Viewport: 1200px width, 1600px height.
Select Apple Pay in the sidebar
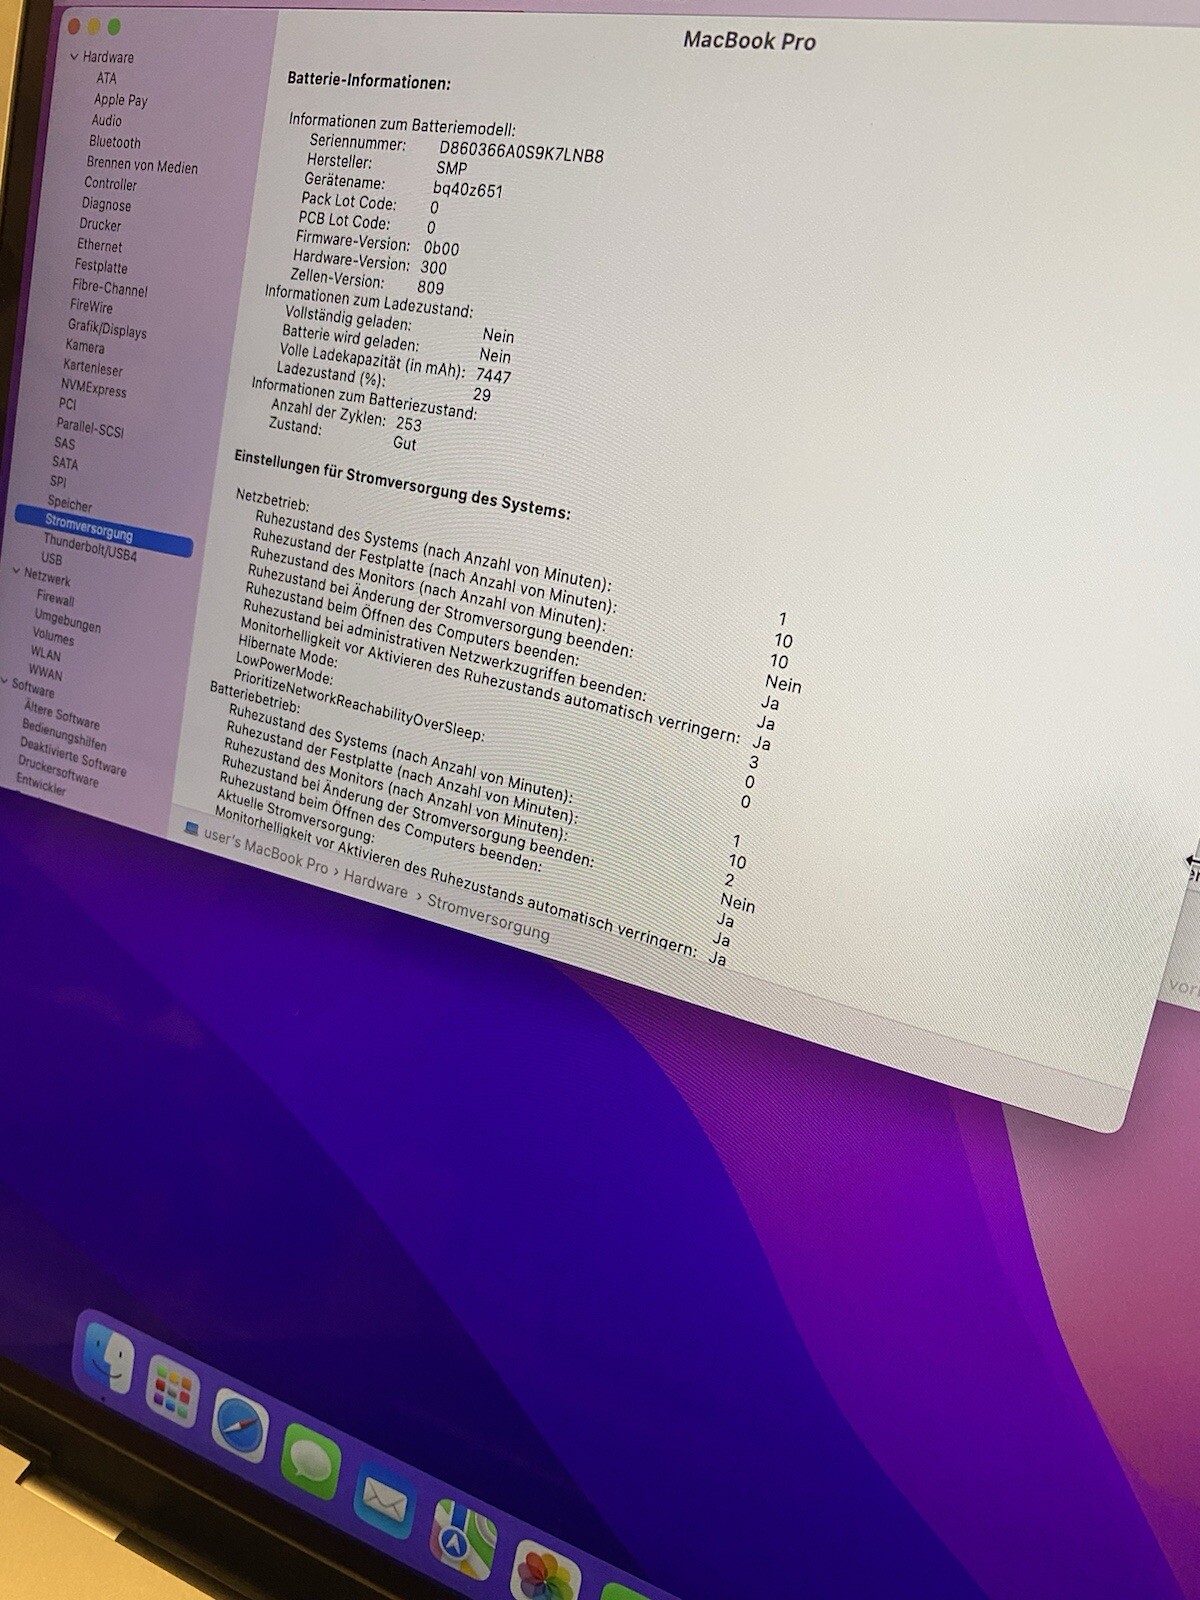[x=121, y=100]
